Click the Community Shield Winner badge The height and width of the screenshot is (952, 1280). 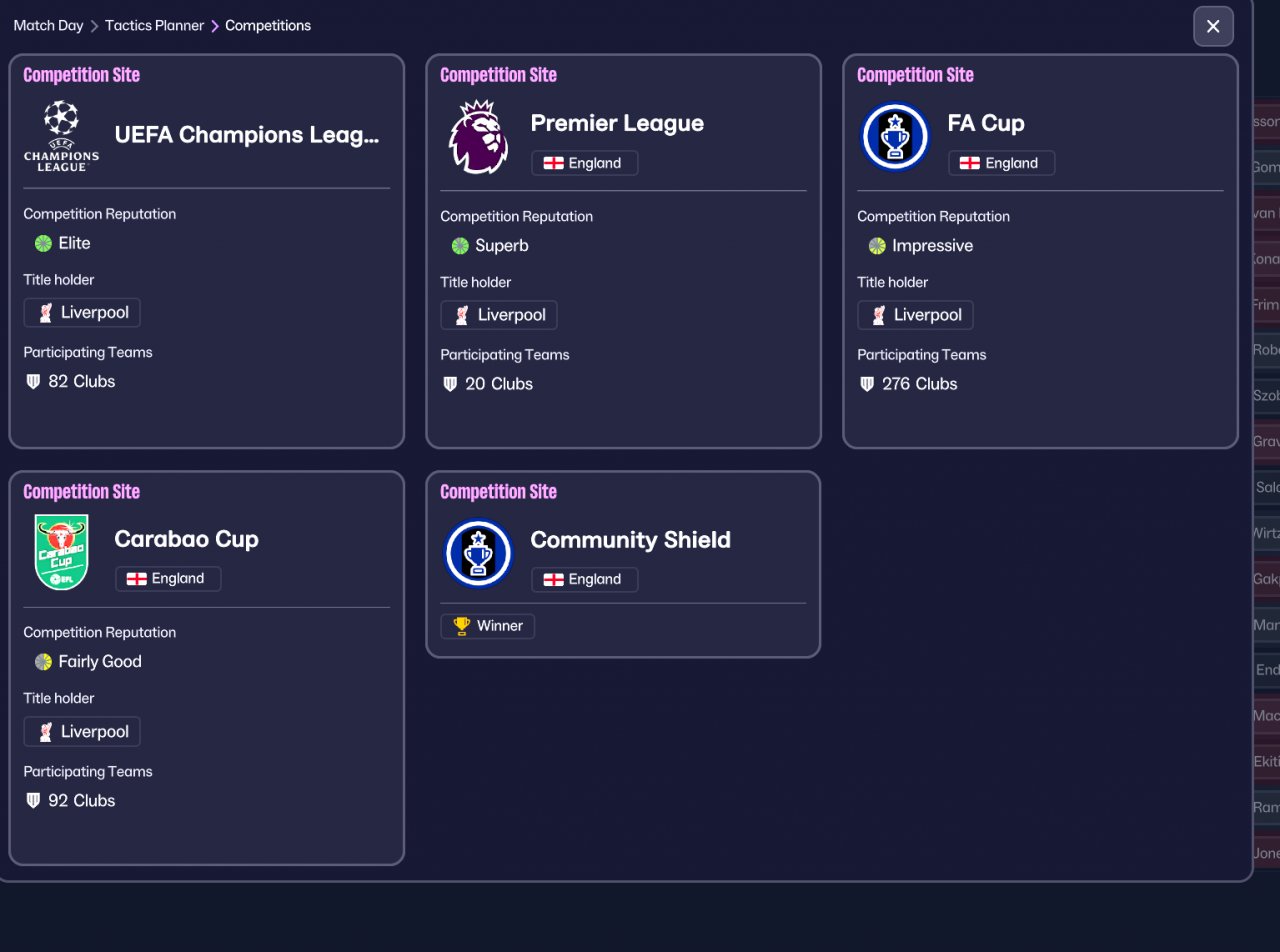pos(488,626)
